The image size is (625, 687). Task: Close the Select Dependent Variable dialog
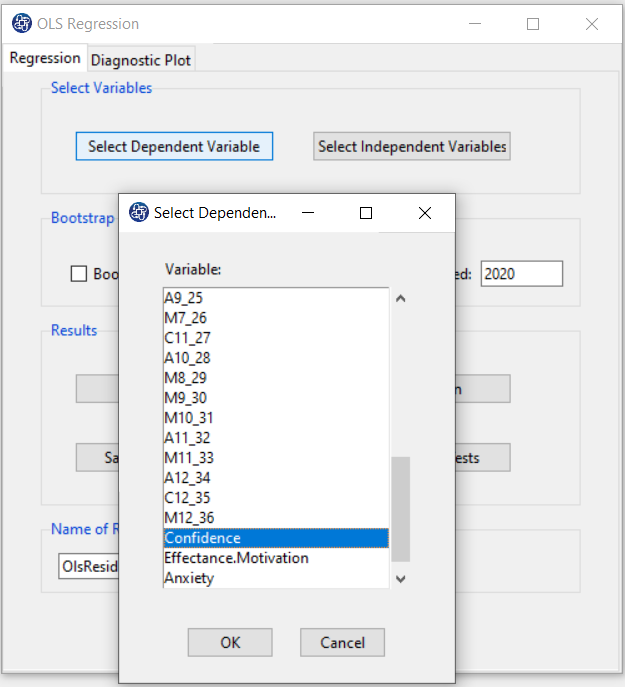coord(425,213)
